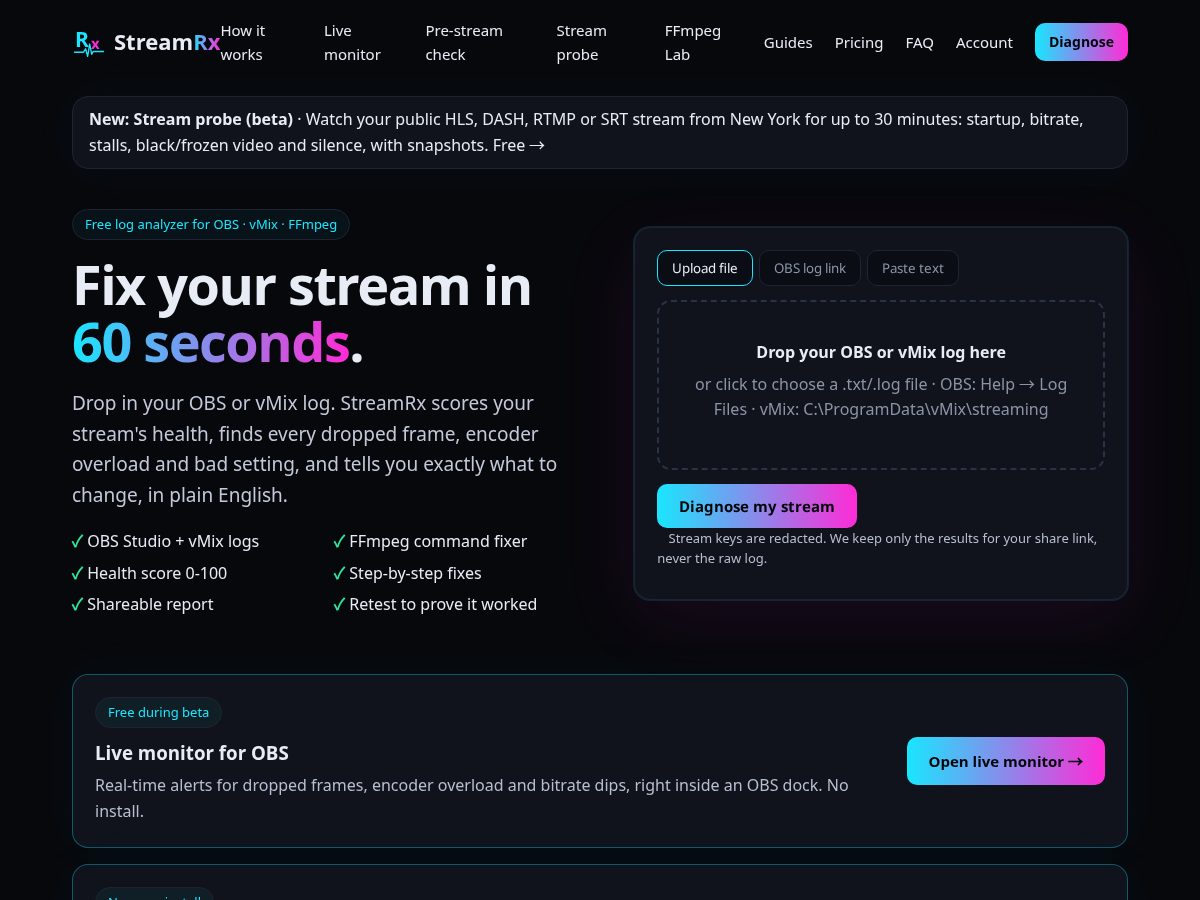Click the 'FFmpeg command fixer' feature text
This screenshot has height=900, width=1200.
point(438,541)
